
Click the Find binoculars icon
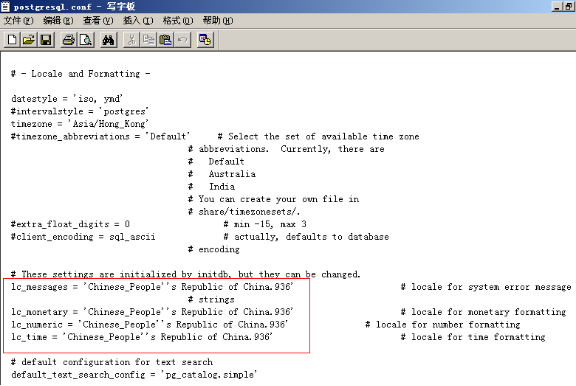coord(109,40)
